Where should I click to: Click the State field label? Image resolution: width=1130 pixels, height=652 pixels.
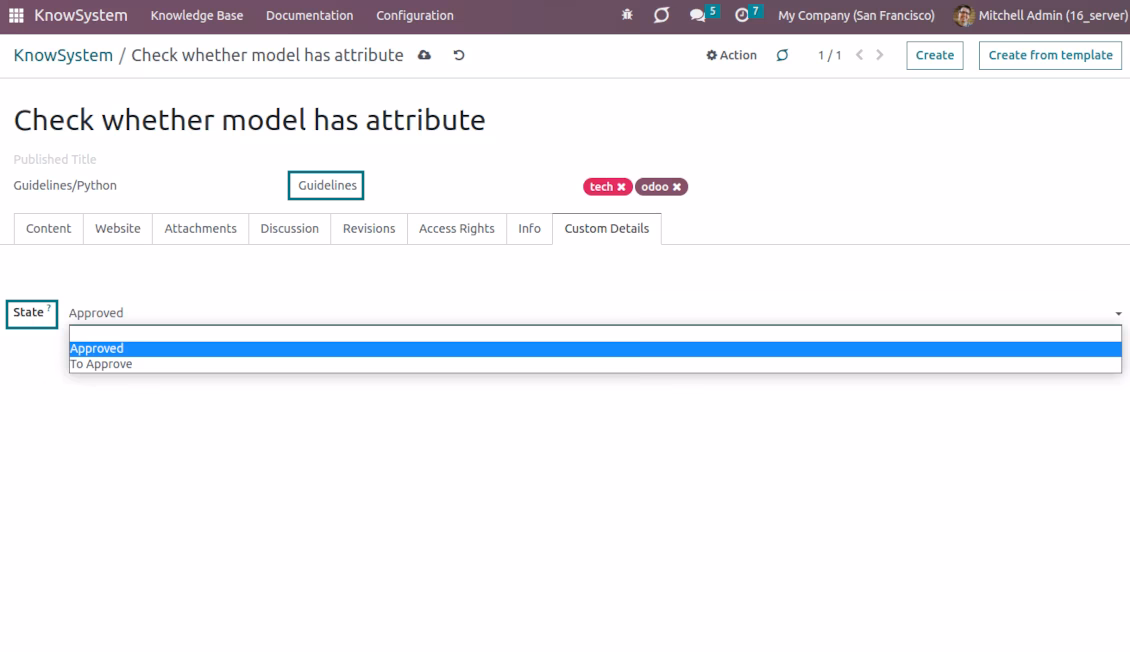[x=28, y=313]
